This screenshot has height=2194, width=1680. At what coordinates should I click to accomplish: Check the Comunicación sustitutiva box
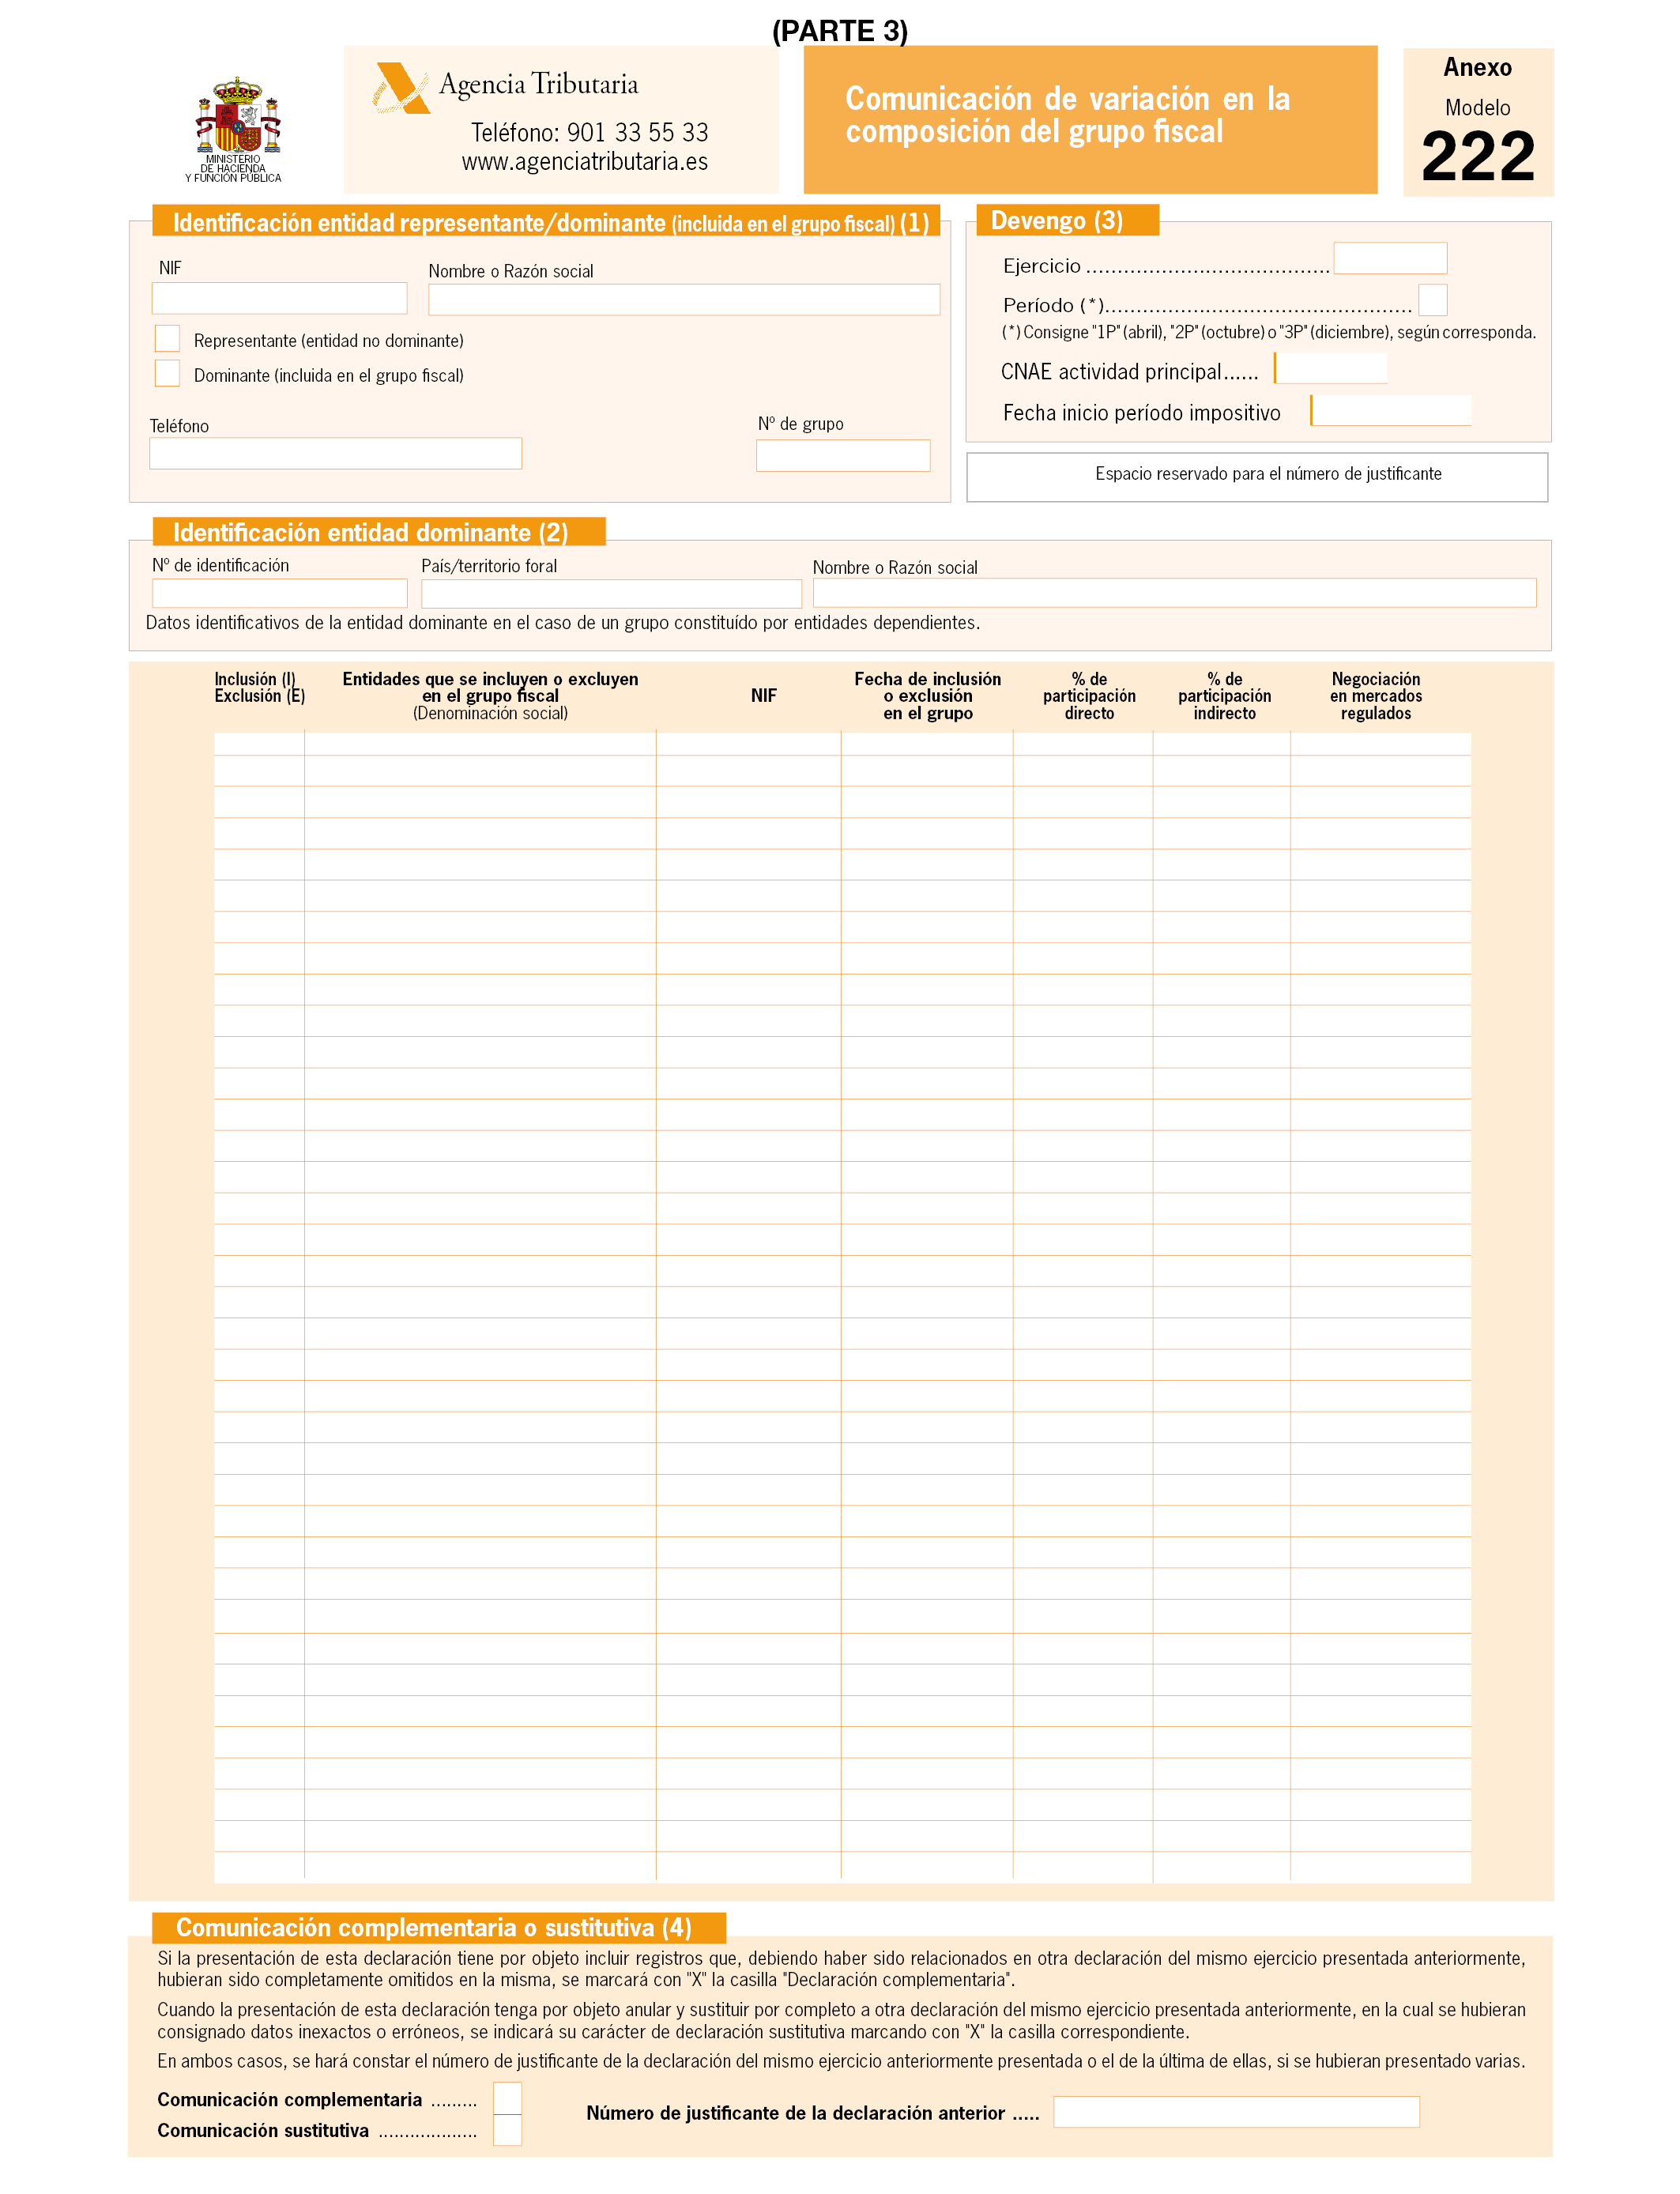[x=508, y=2129]
